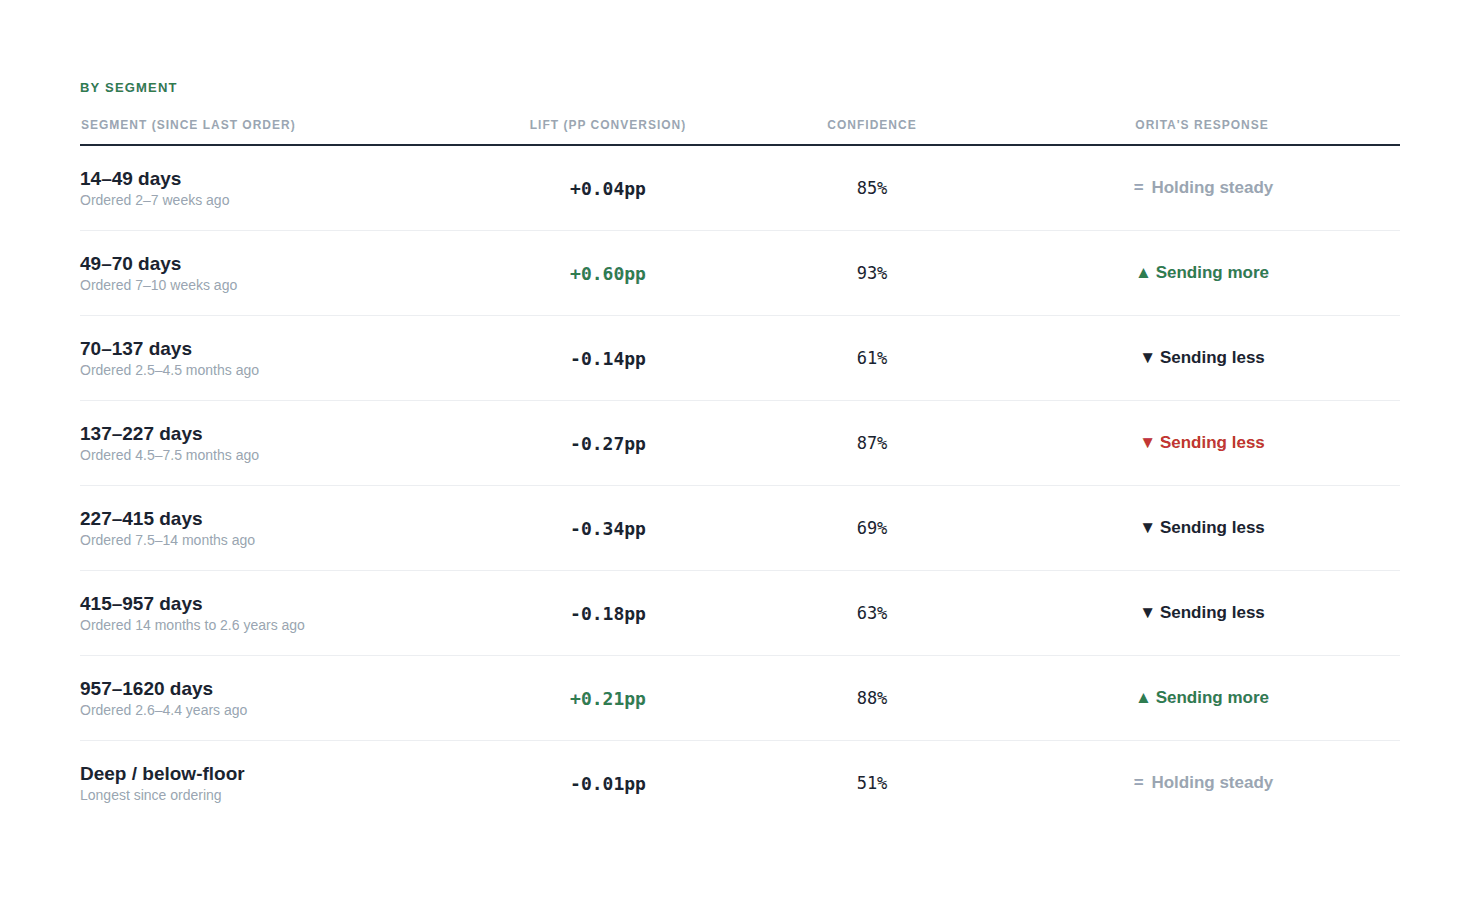
Task: Click the Orita's Response column header
Action: click(x=1201, y=125)
